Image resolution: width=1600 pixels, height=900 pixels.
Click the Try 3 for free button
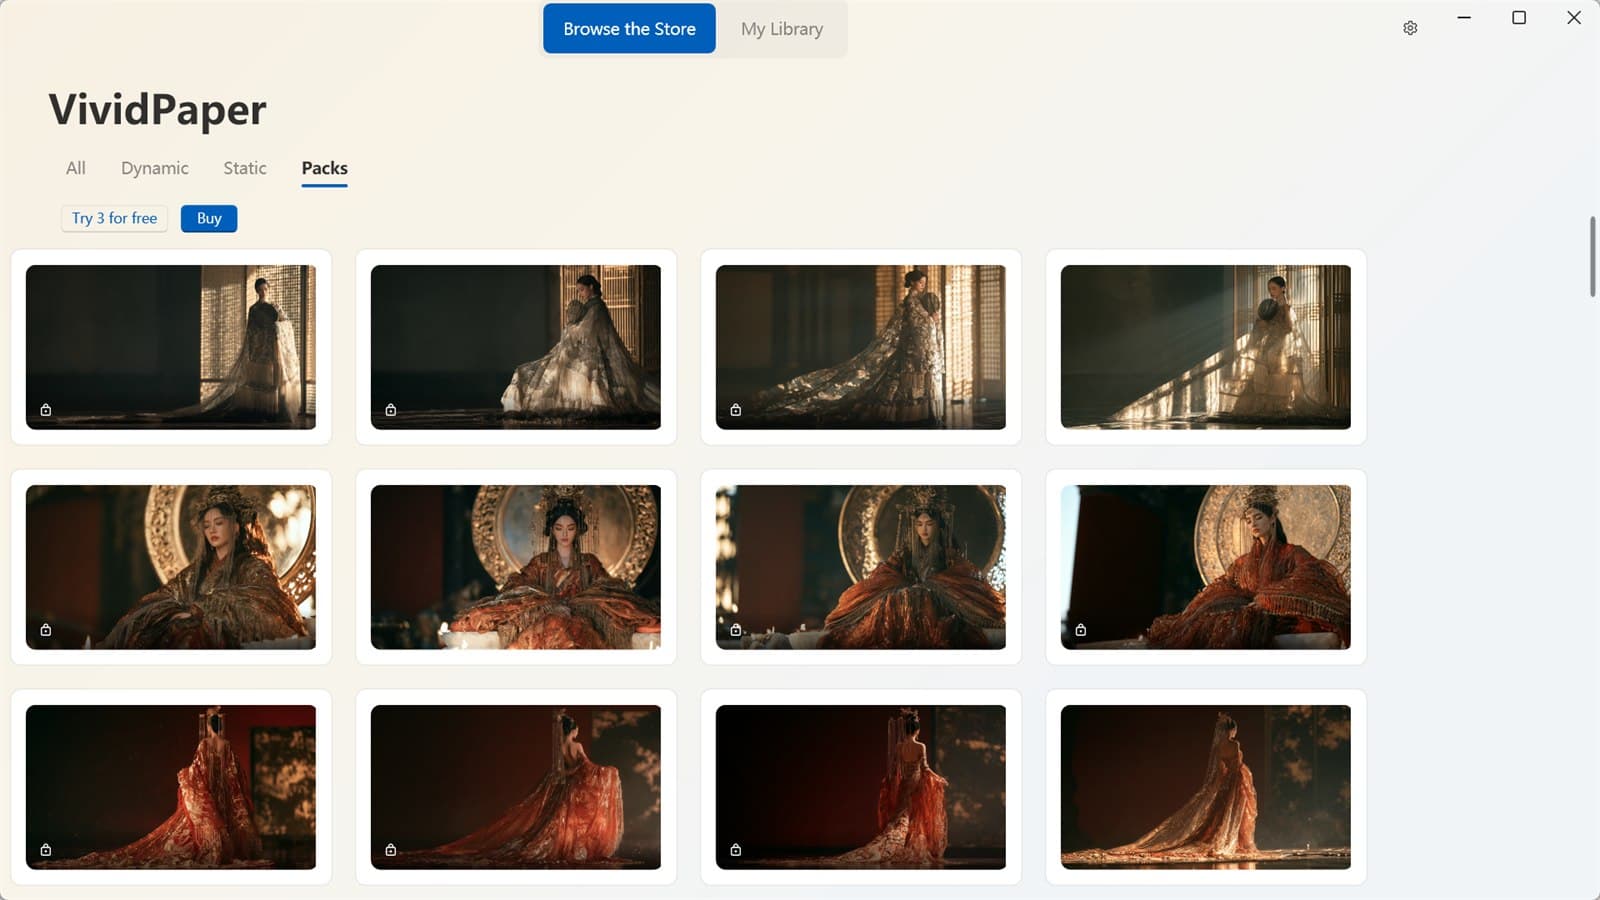(114, 218)
